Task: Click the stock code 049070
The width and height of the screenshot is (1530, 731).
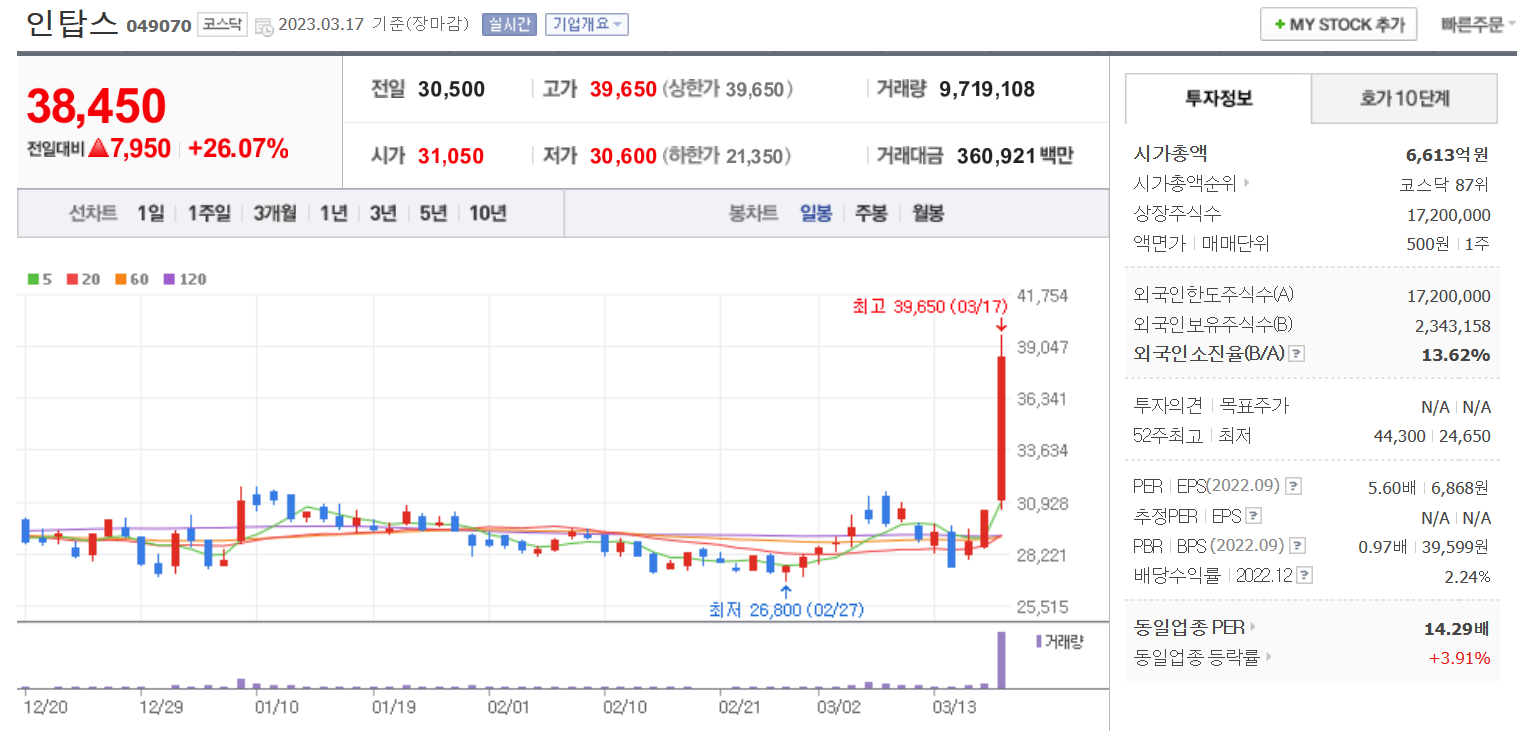Action: pyautogui.click(x=159, y=26)
